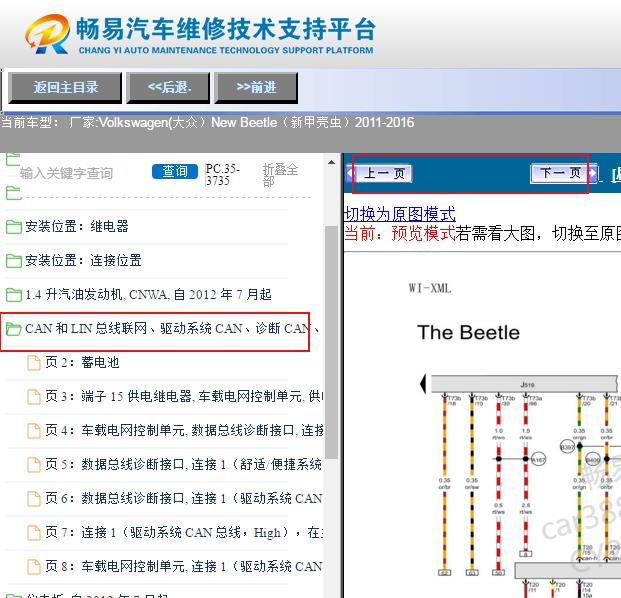This screenshot has width=621, height=598.
Task: Open 页 4：车载电网控制单元, 数据总线诊断接口
Action: 184,430
